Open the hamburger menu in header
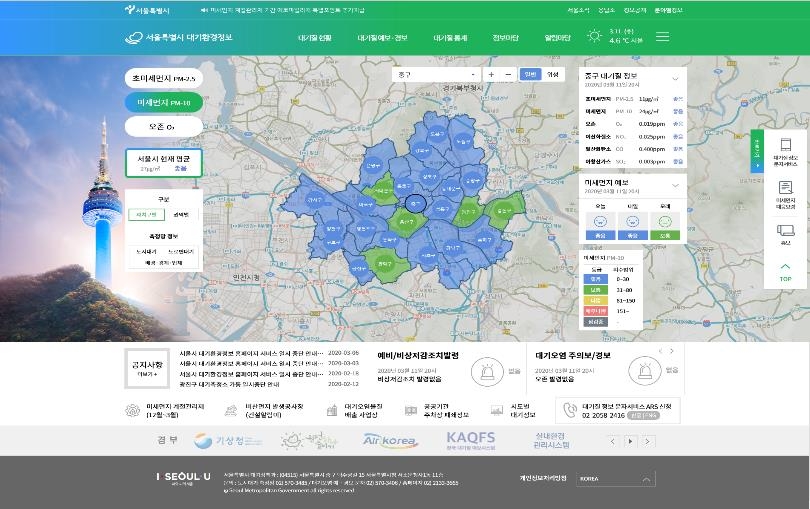810x509 pixels. [x=662, y=37]
